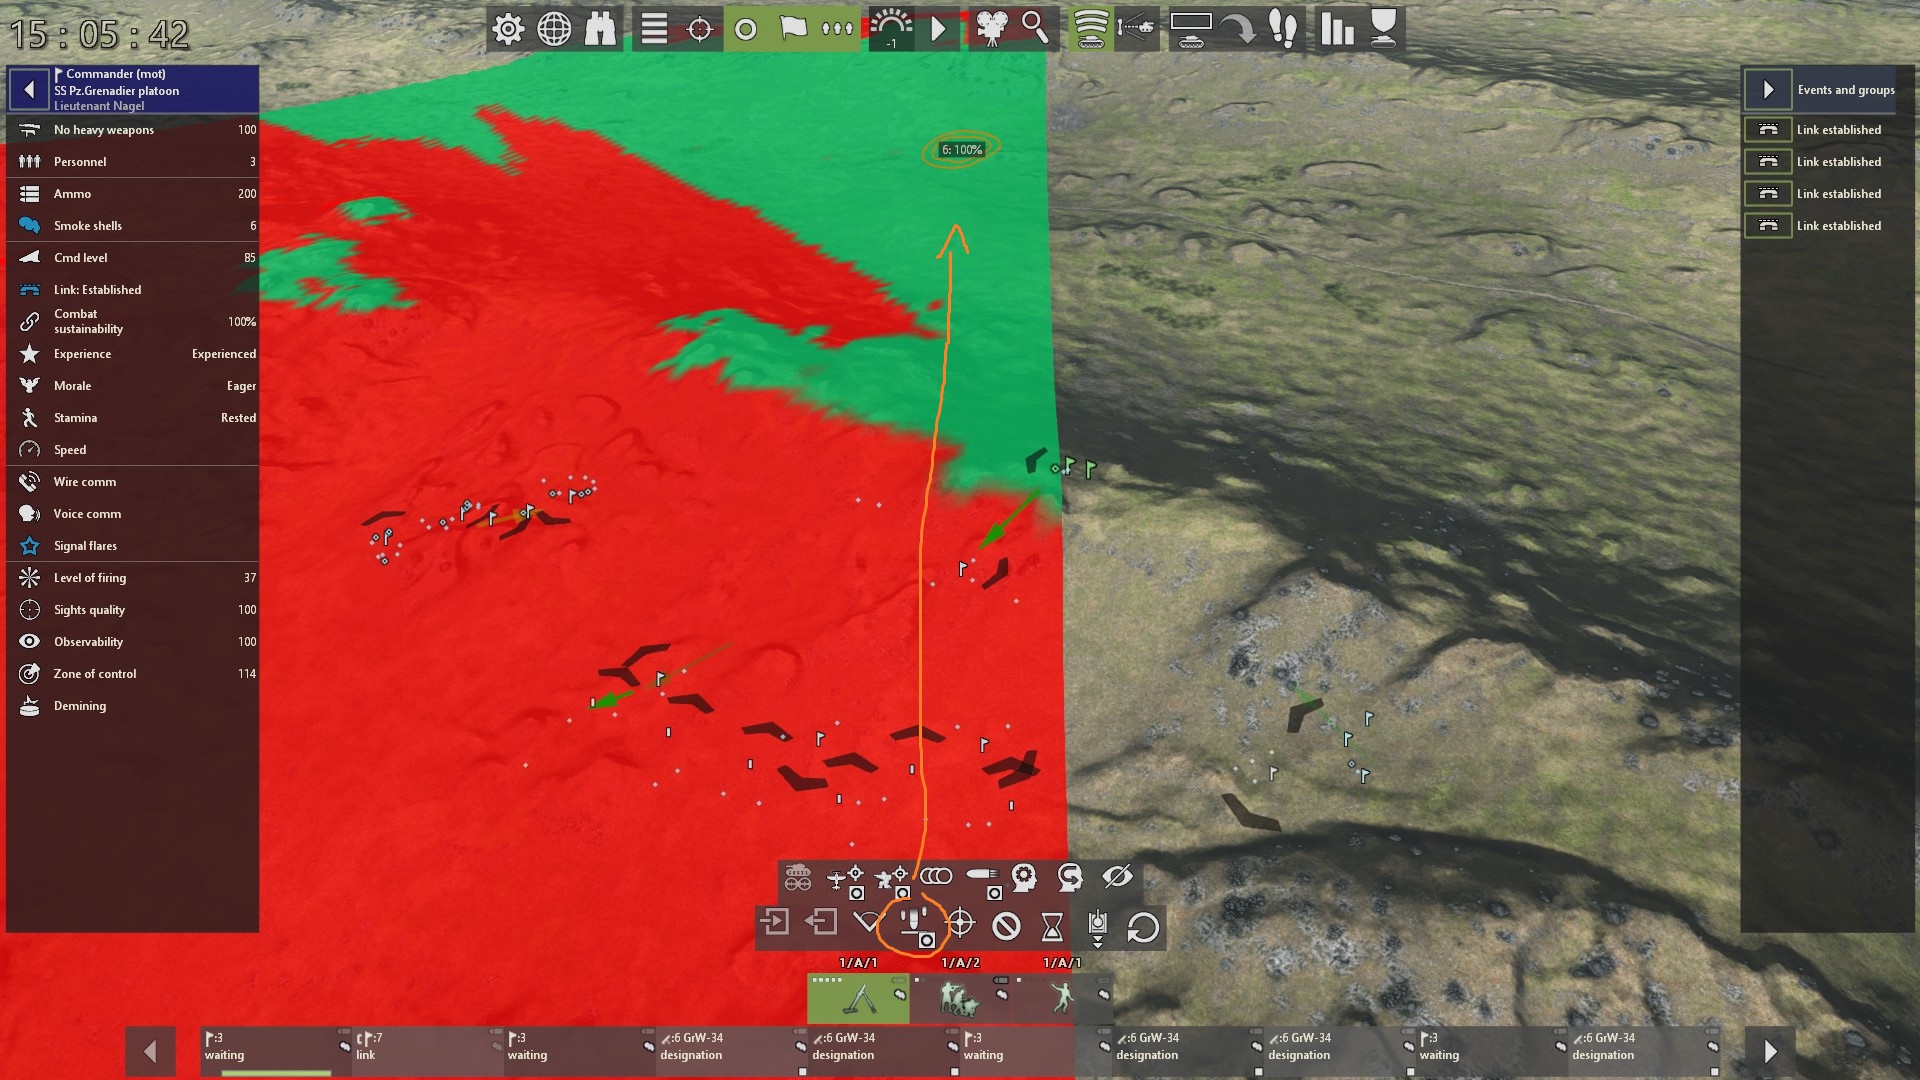This screenshot has height=1080, width=1920.
Task: Click the game speed gauge control
Action: tap(890, 29)
